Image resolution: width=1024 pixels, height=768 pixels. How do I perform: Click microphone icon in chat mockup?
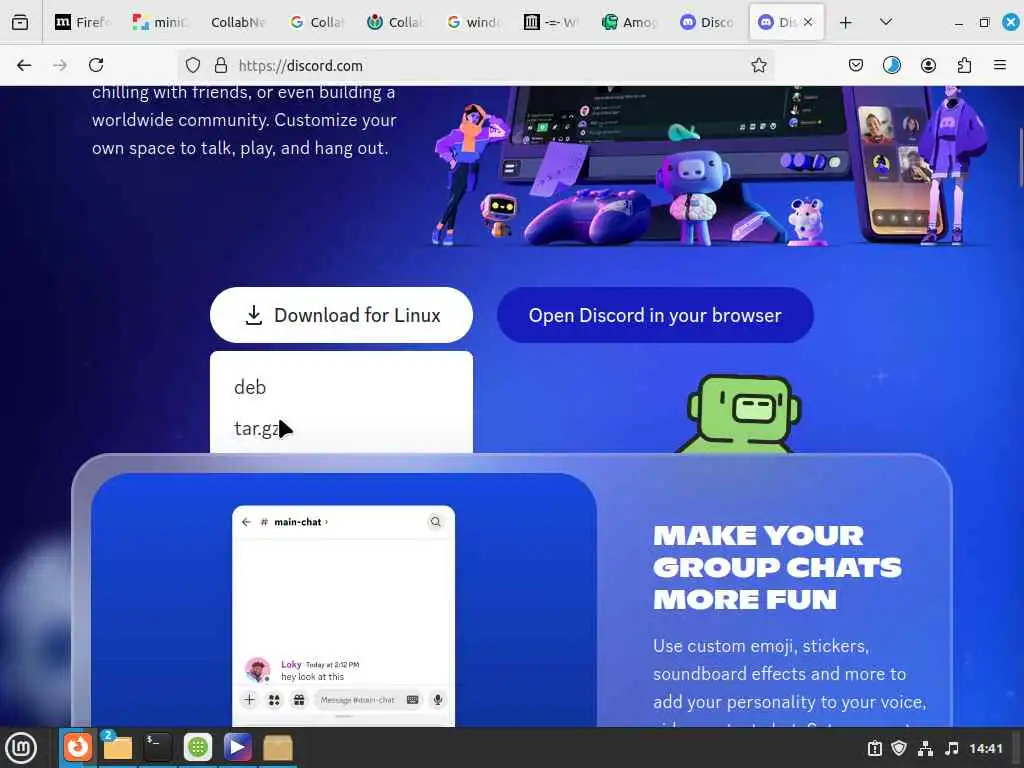(x=438, y=700)
